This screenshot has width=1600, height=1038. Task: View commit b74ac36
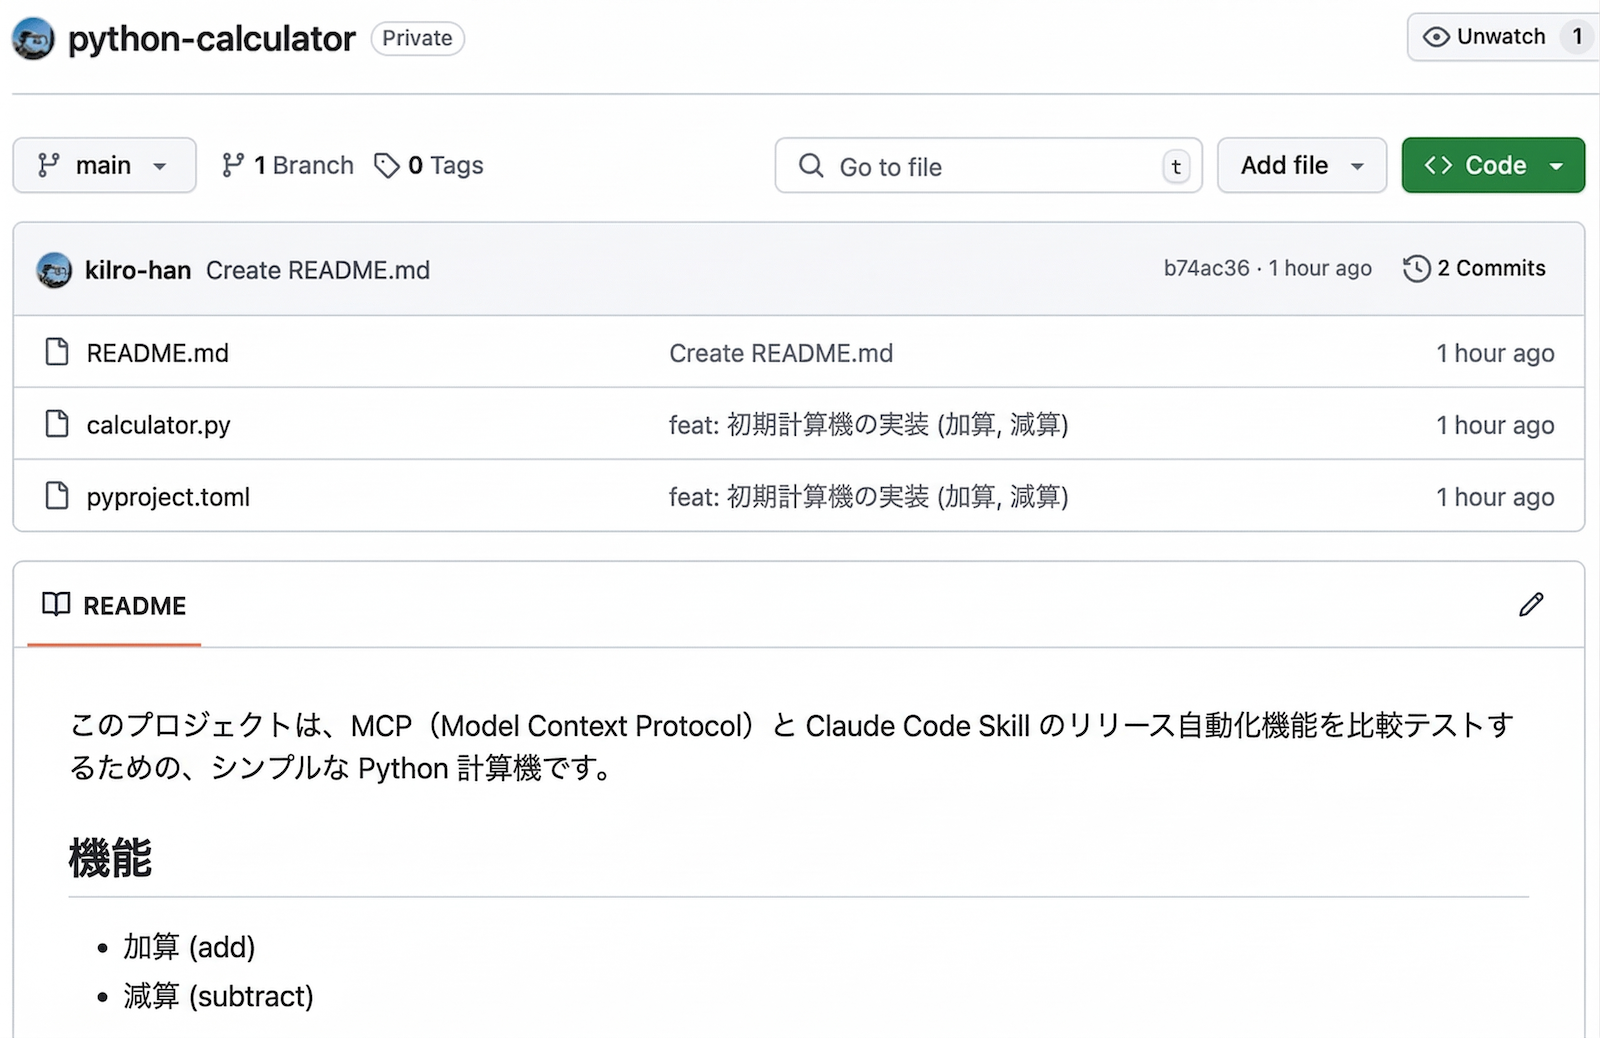point(1205,268)
